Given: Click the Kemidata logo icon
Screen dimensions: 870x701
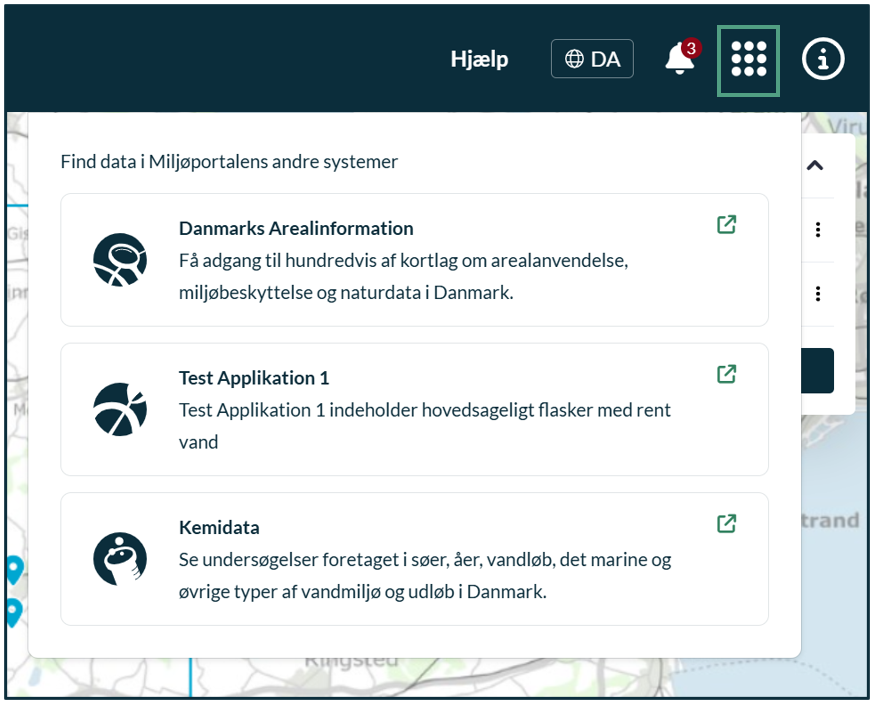Looking at the screenshot, I should 120,559.
